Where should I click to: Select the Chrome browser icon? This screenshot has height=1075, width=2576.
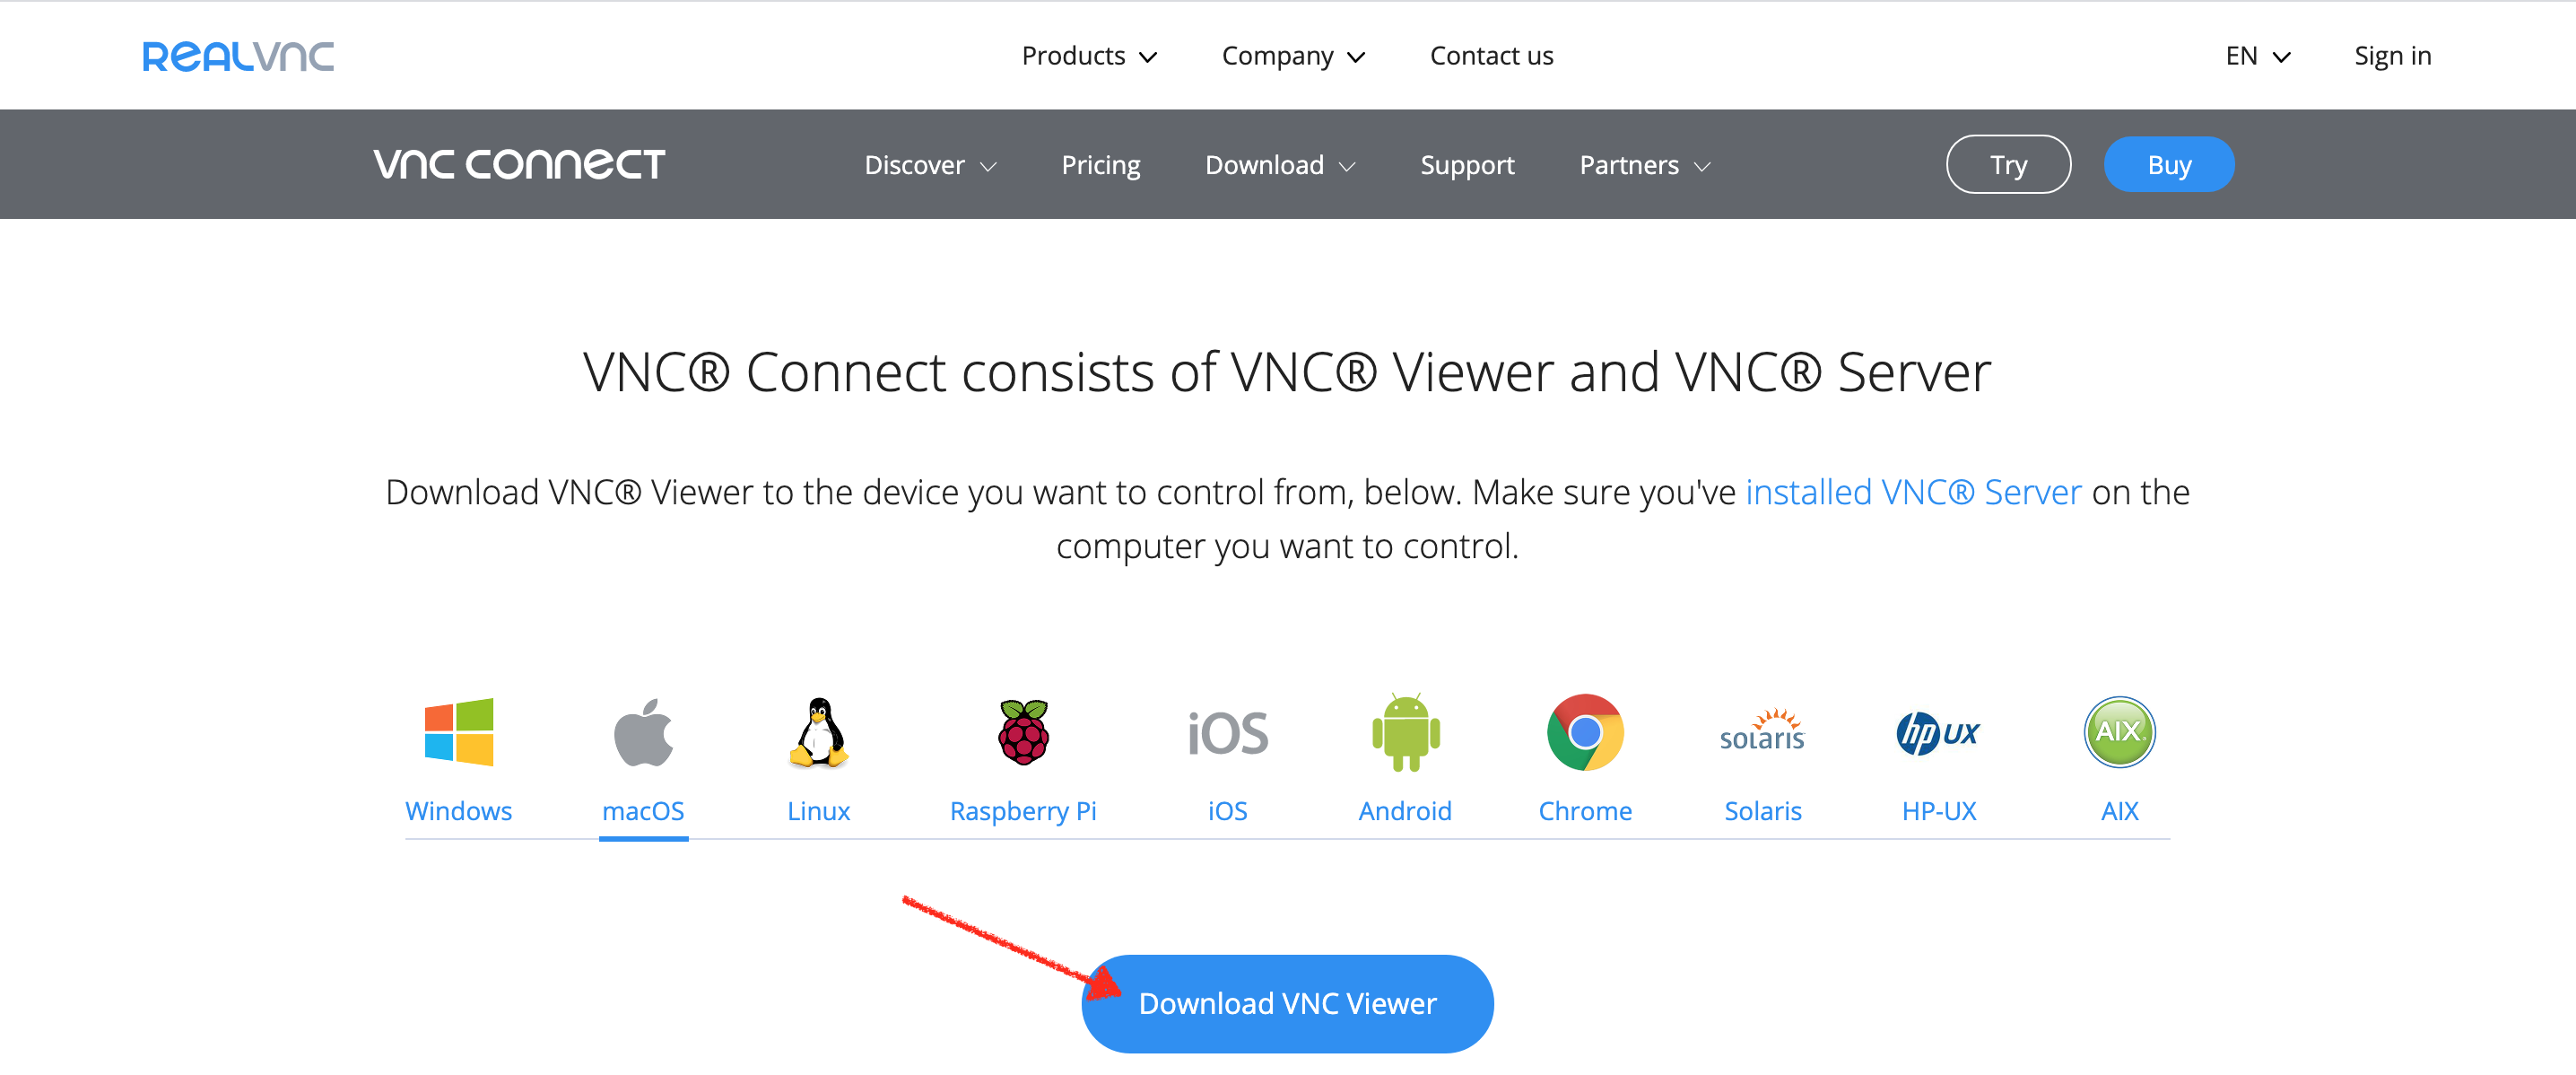[x=1585, y=732]
